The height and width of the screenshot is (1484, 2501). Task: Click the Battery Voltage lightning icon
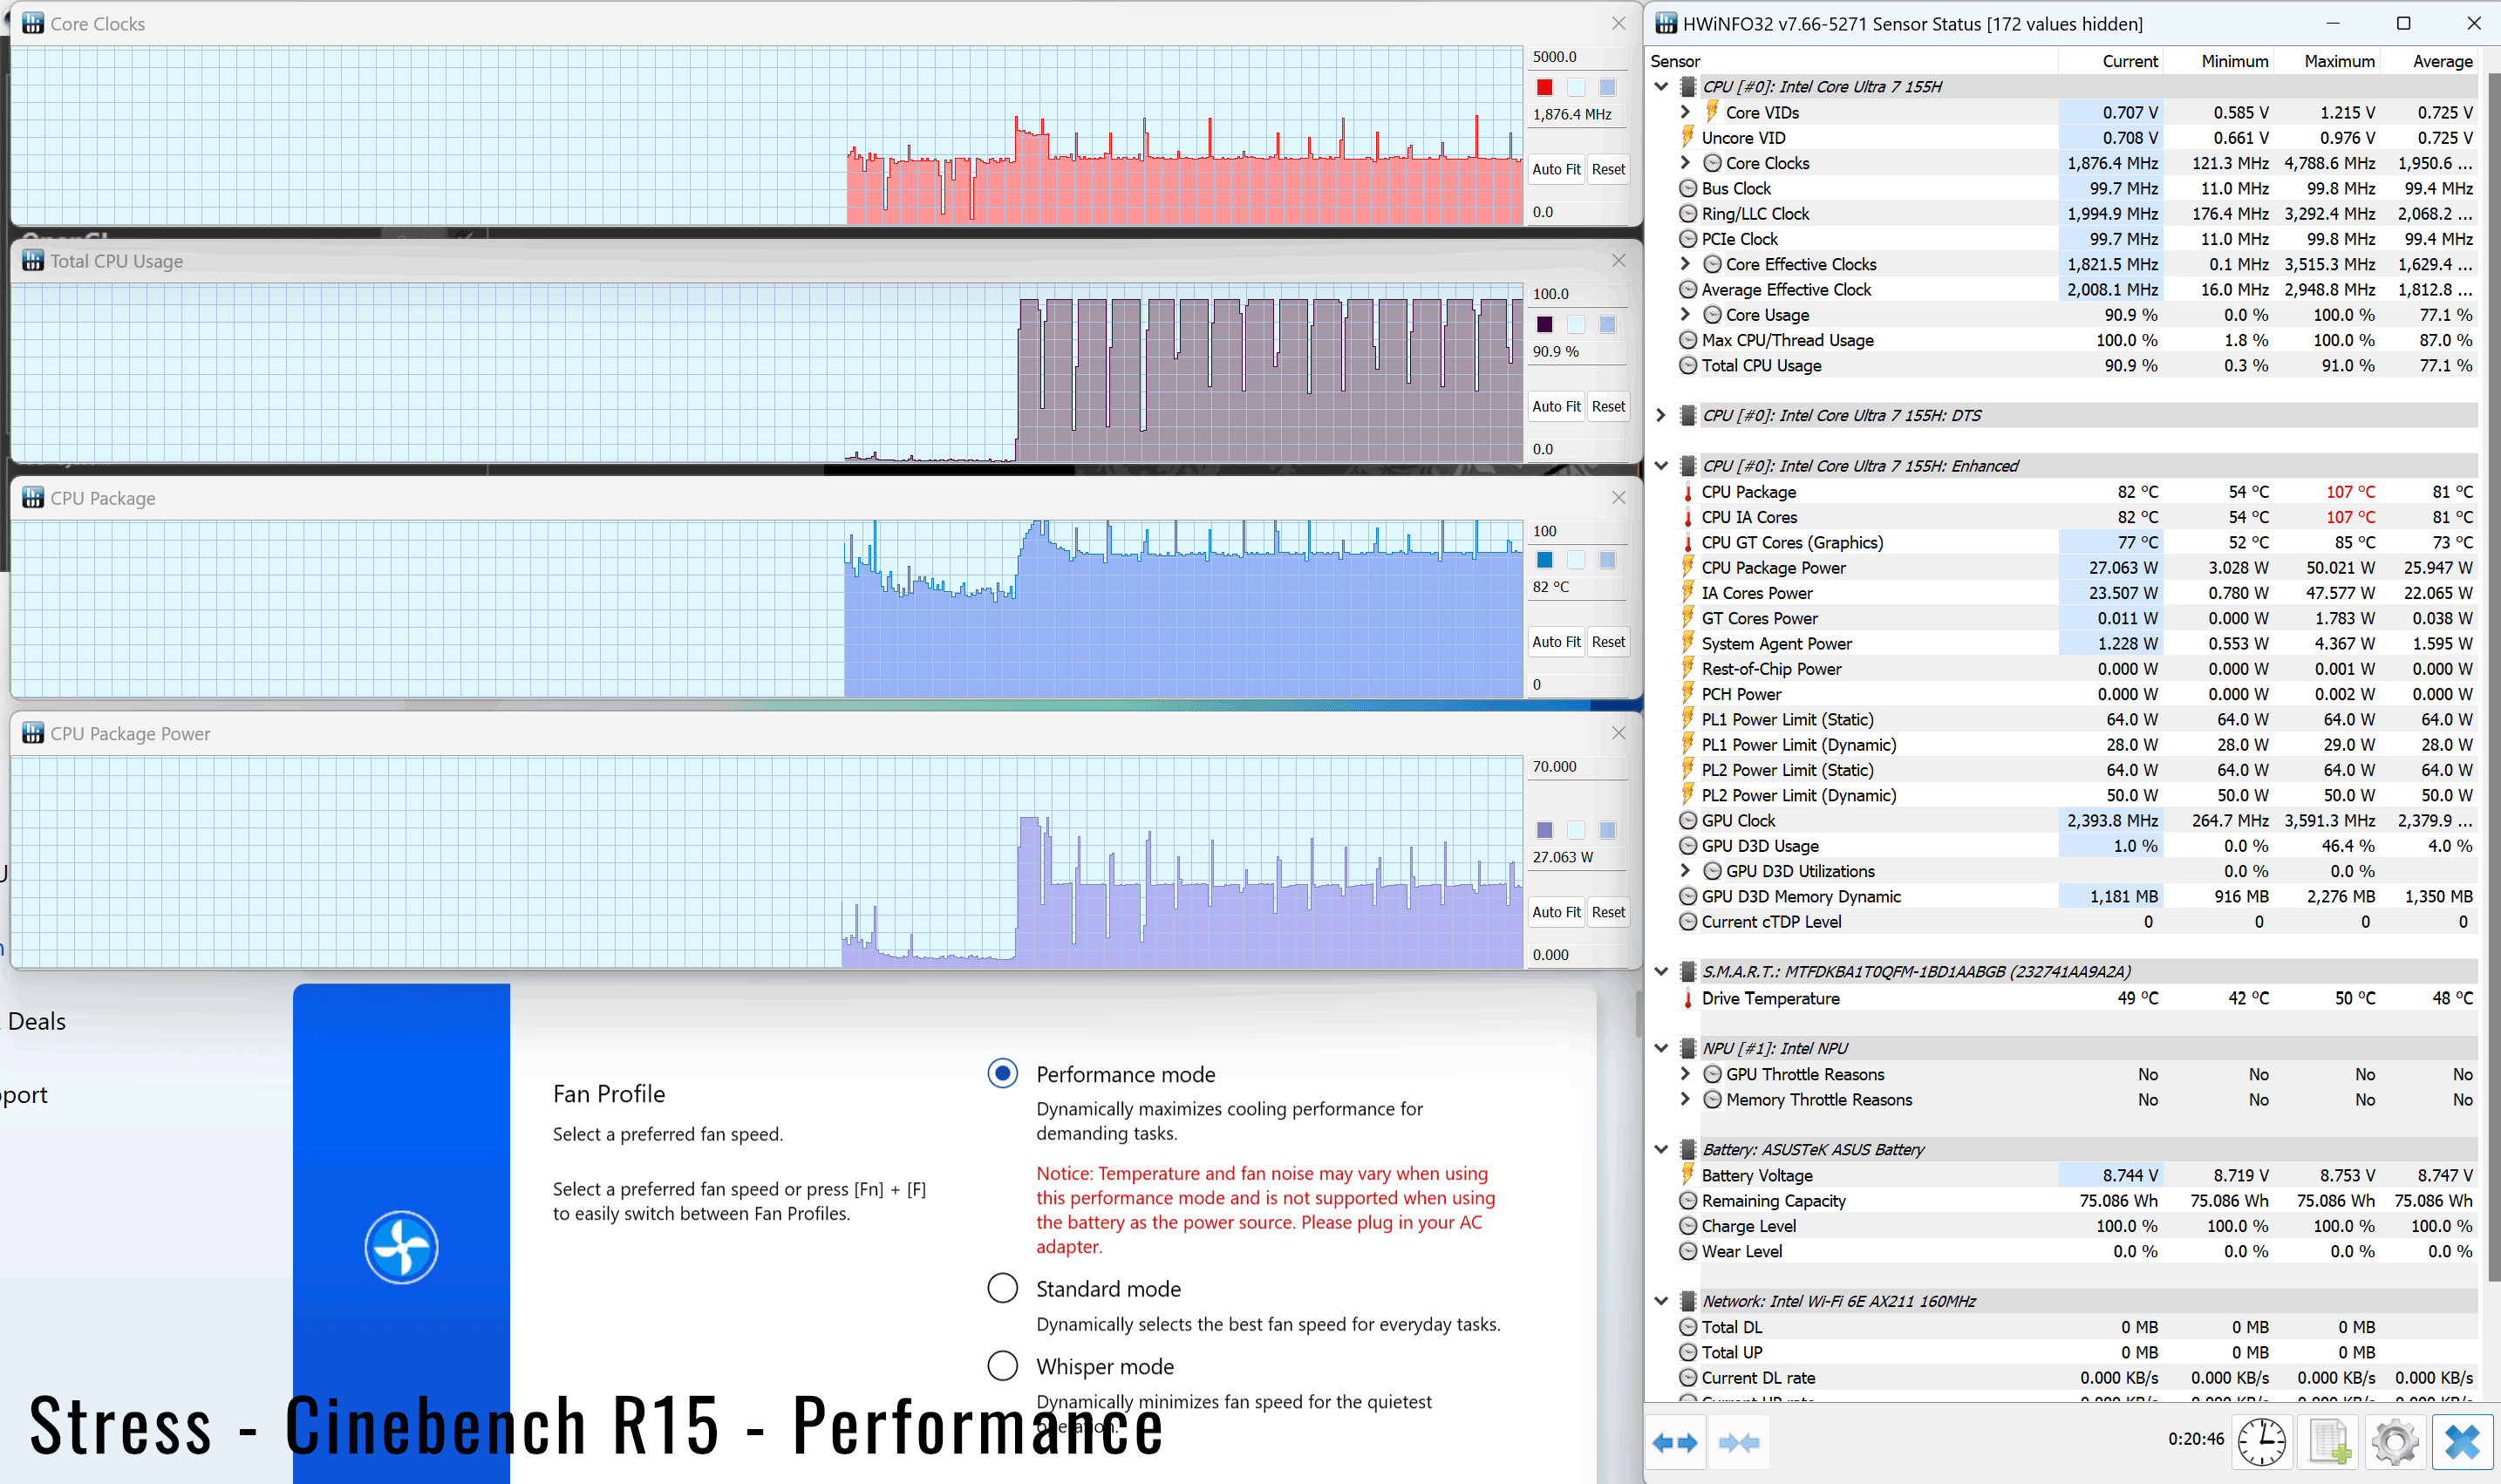tap(1688, 1175)
